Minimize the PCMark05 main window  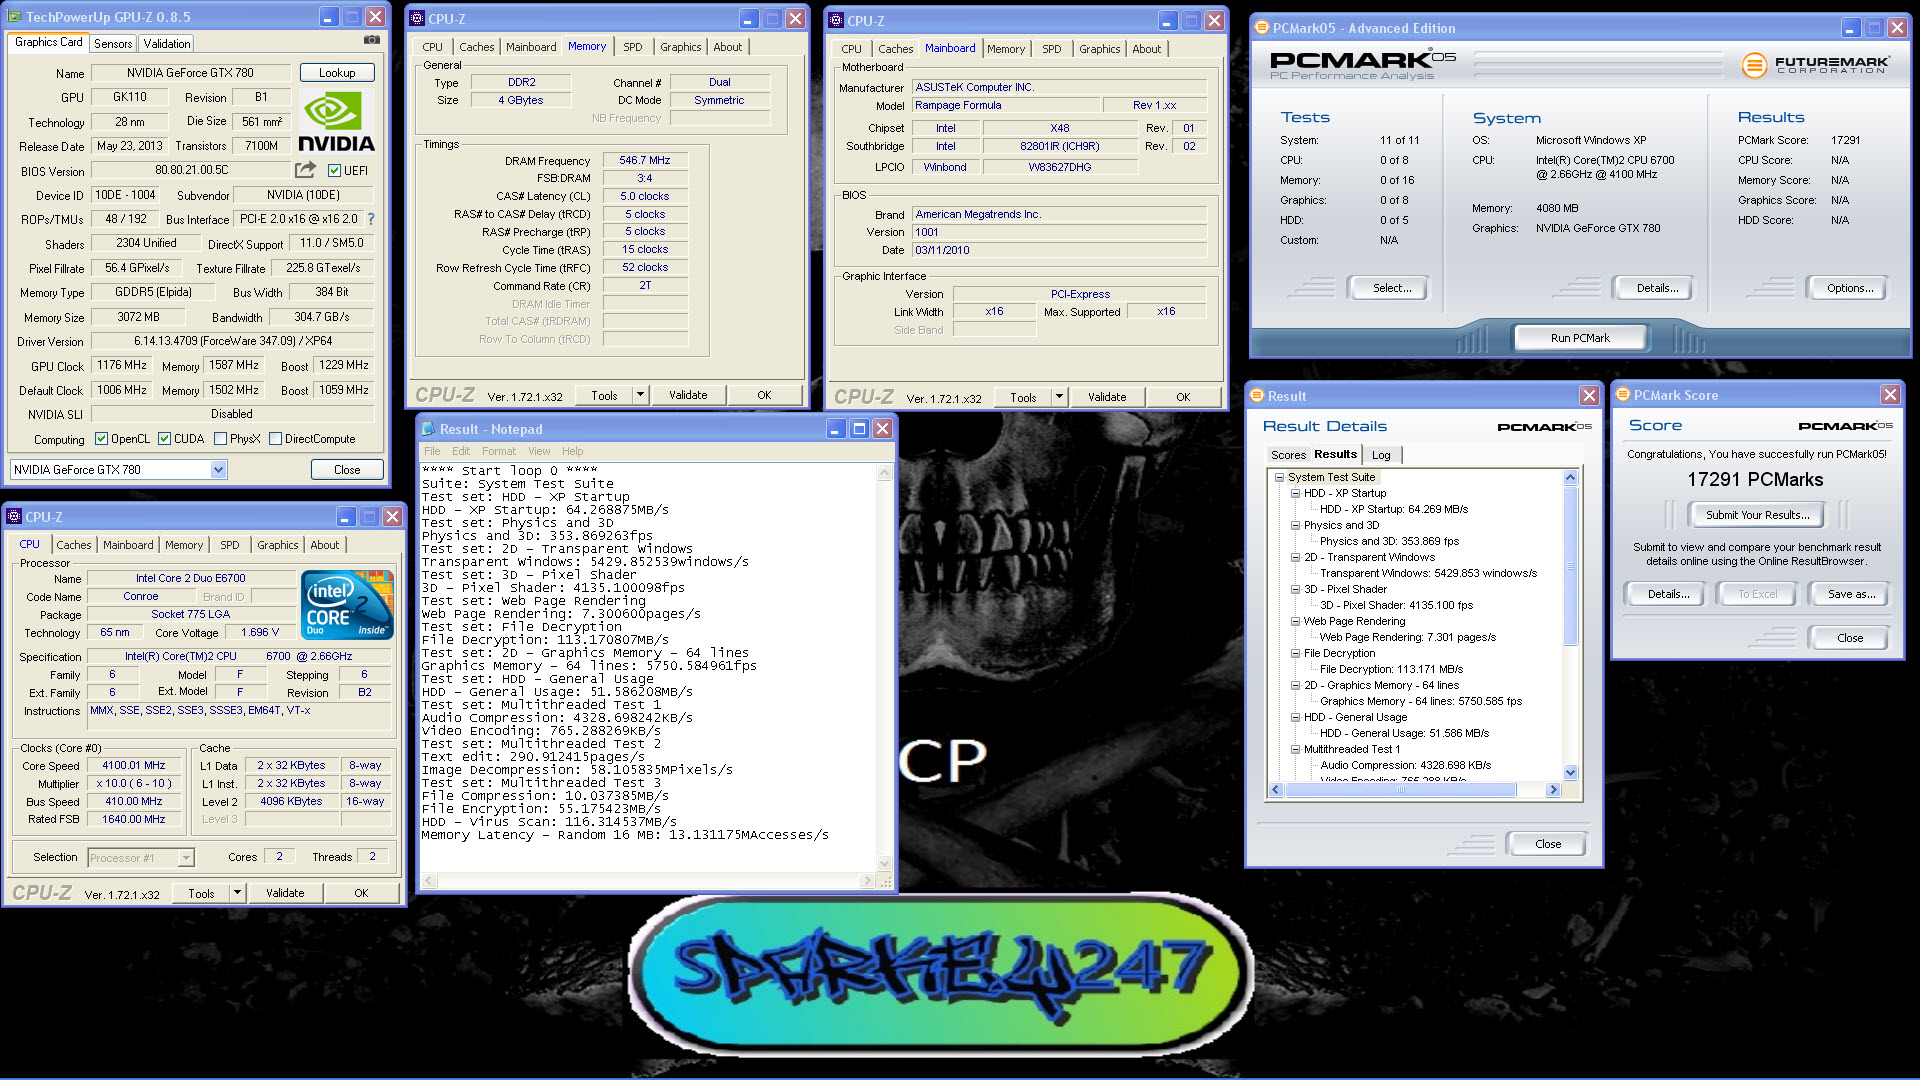[x=1851, y=28]
